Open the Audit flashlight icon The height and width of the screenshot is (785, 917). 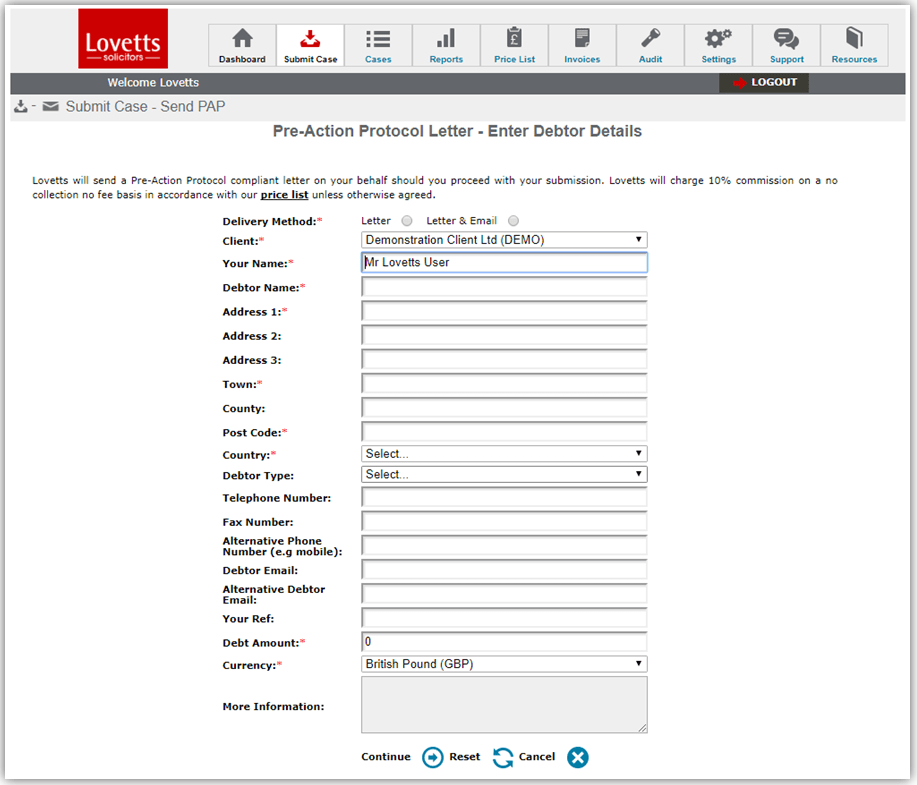click(650, 40)
